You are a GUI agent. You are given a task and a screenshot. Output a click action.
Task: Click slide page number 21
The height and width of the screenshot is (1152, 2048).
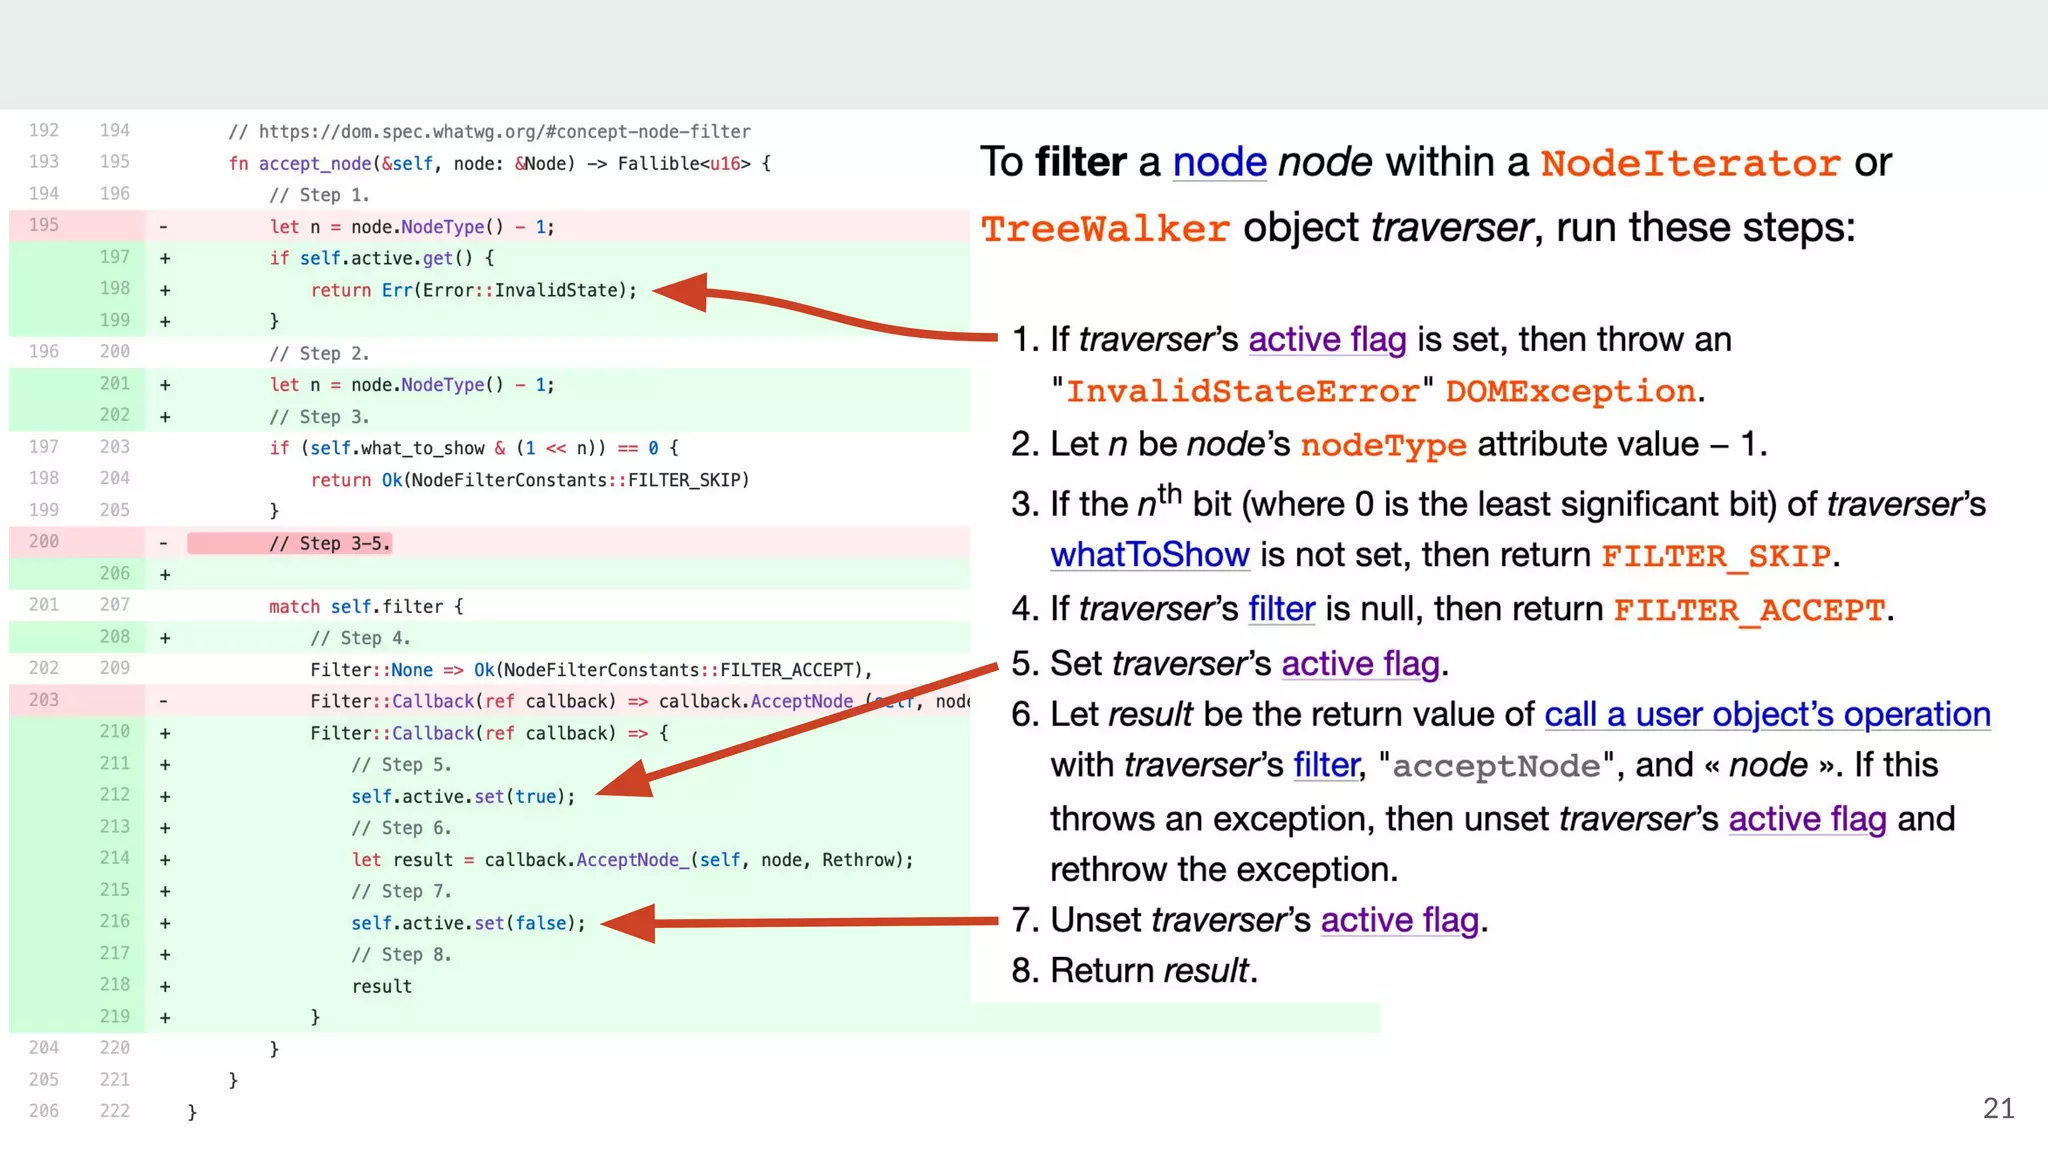[1998, 1108]
